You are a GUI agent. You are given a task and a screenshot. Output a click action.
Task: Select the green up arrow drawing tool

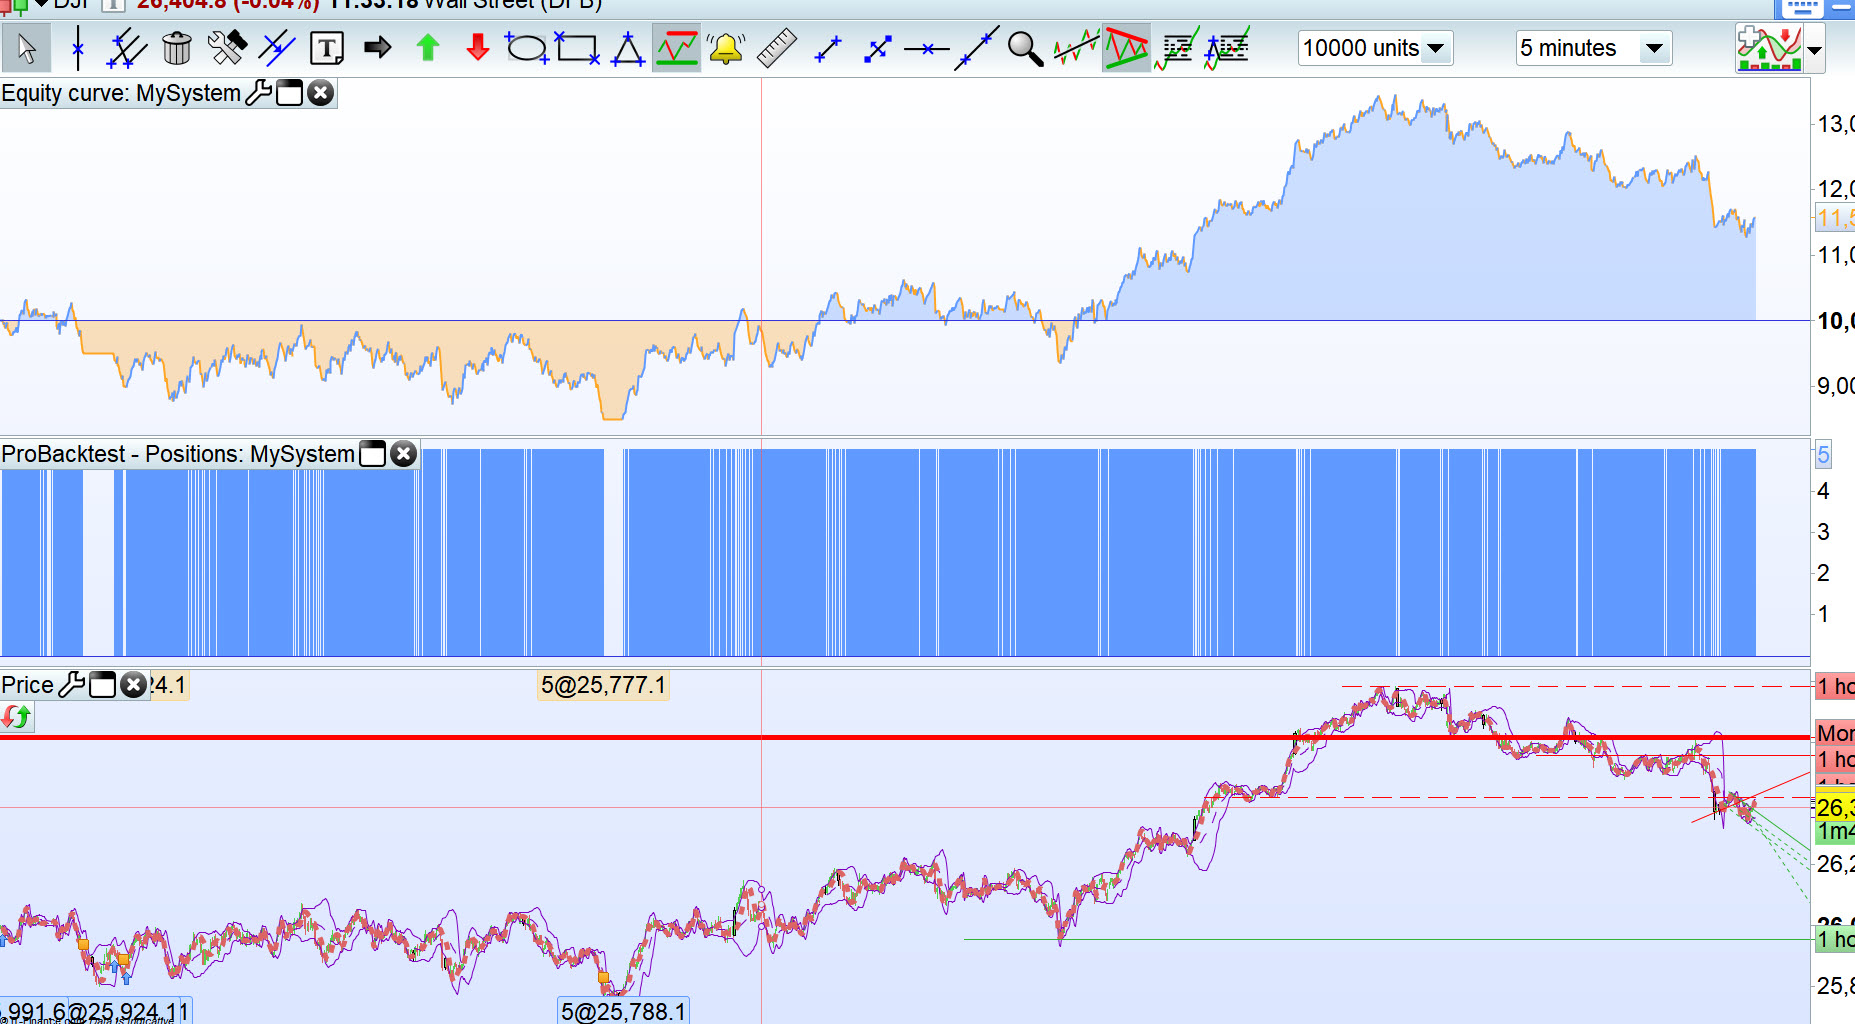click(x=428, y=48)
